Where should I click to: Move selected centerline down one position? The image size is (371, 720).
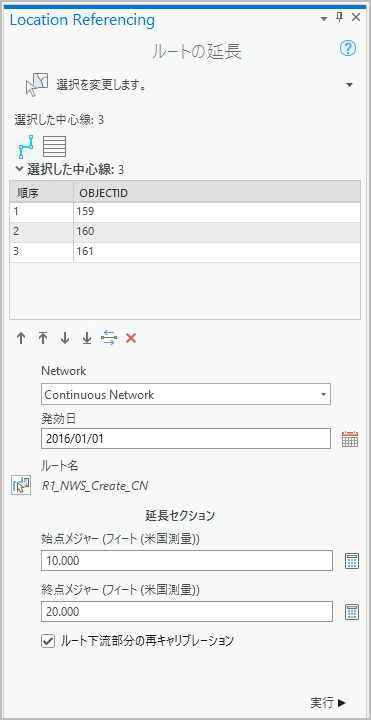coord(65,338)
